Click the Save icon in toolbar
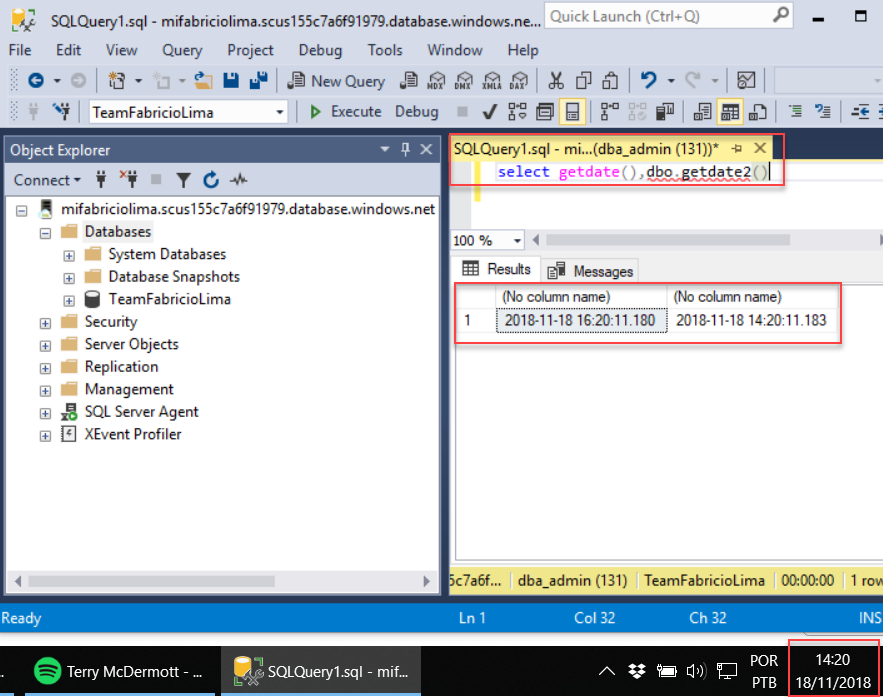Screen dimensions: 883x697 tap(231, 81)
